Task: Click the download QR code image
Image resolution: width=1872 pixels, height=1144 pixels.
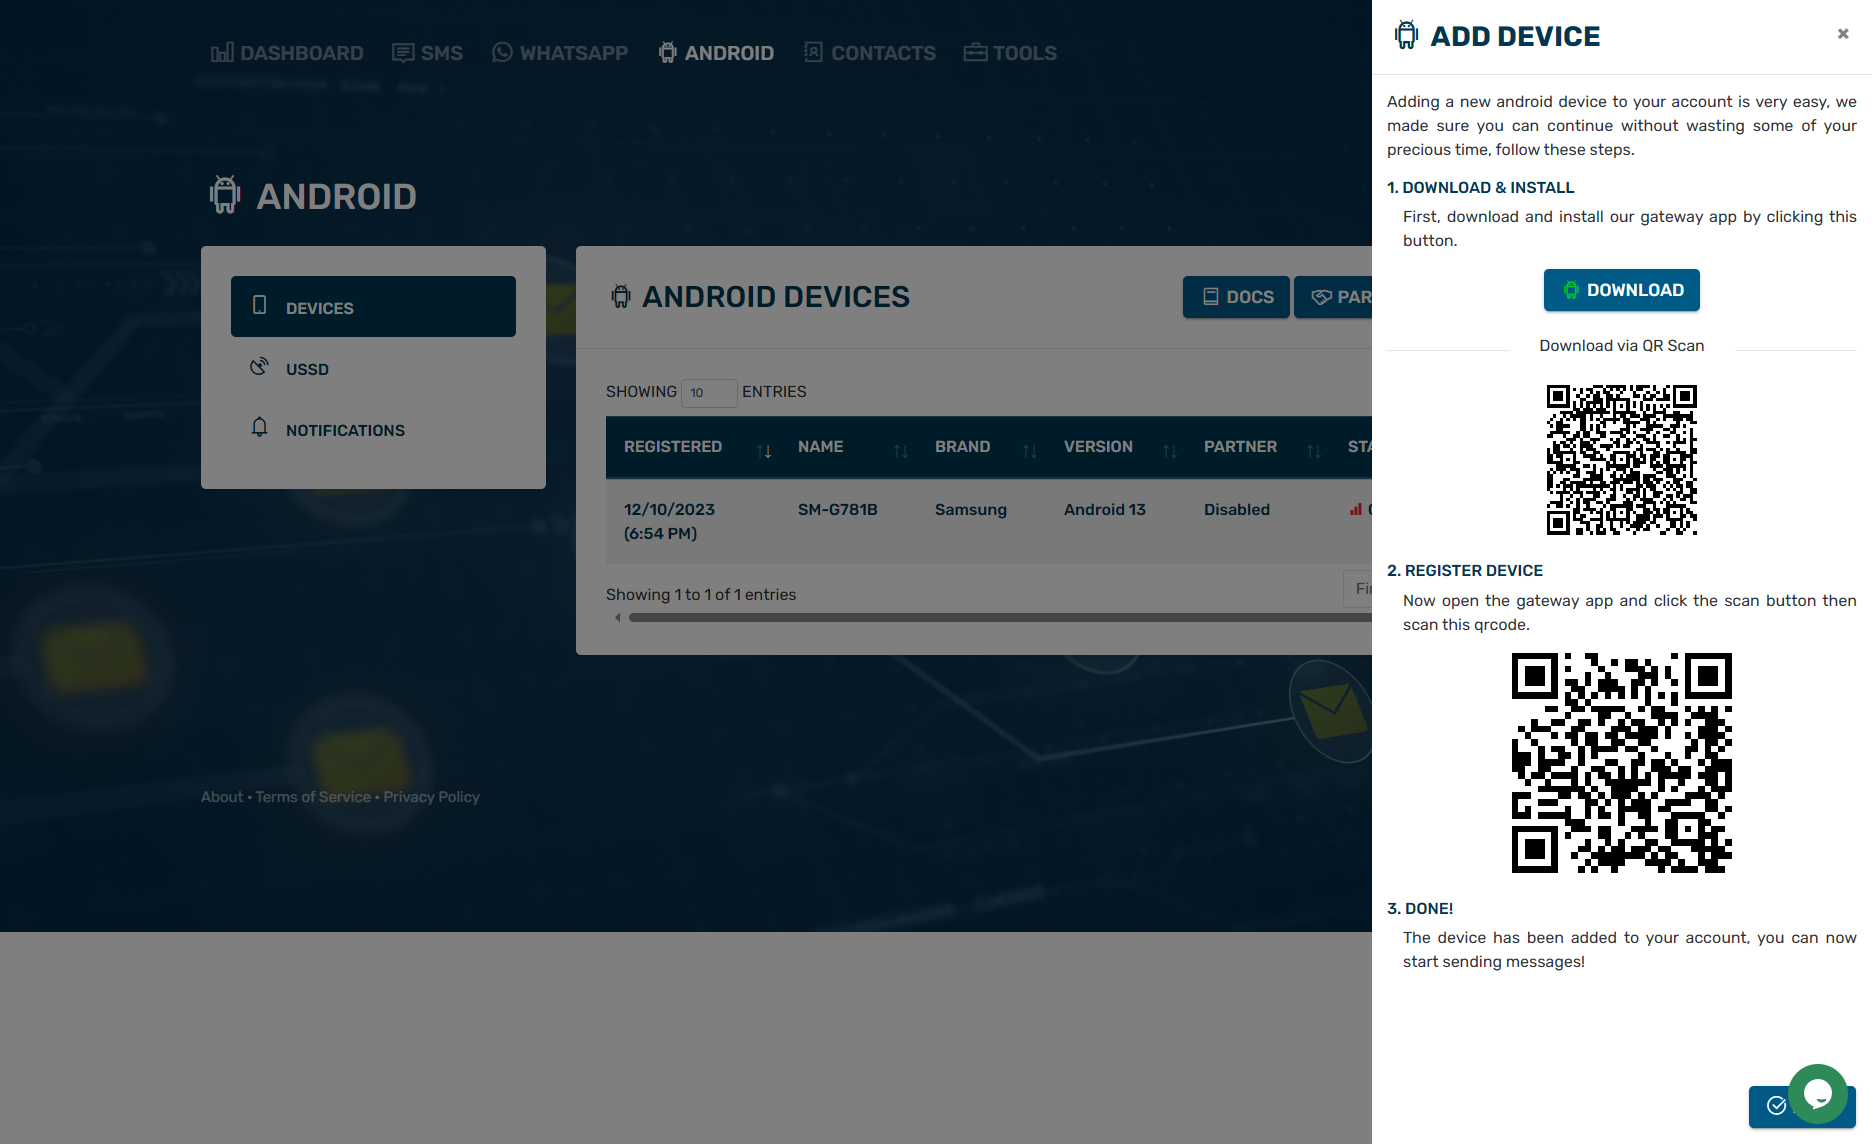Action: pos(1621,460)
